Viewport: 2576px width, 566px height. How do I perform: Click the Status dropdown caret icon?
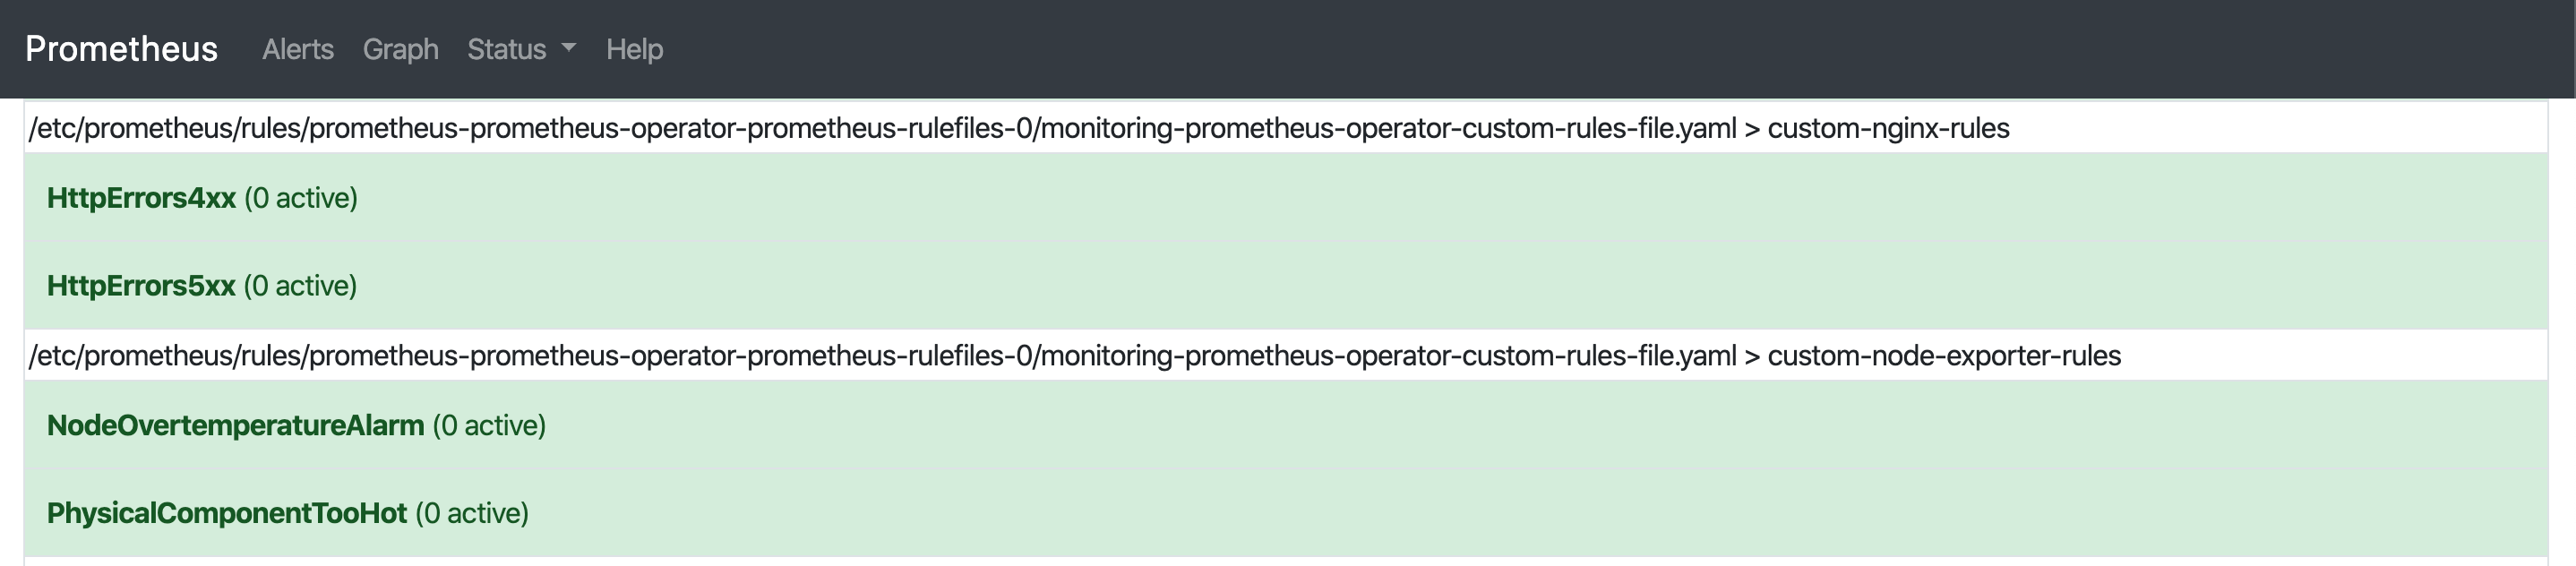(x=568, y=49)
